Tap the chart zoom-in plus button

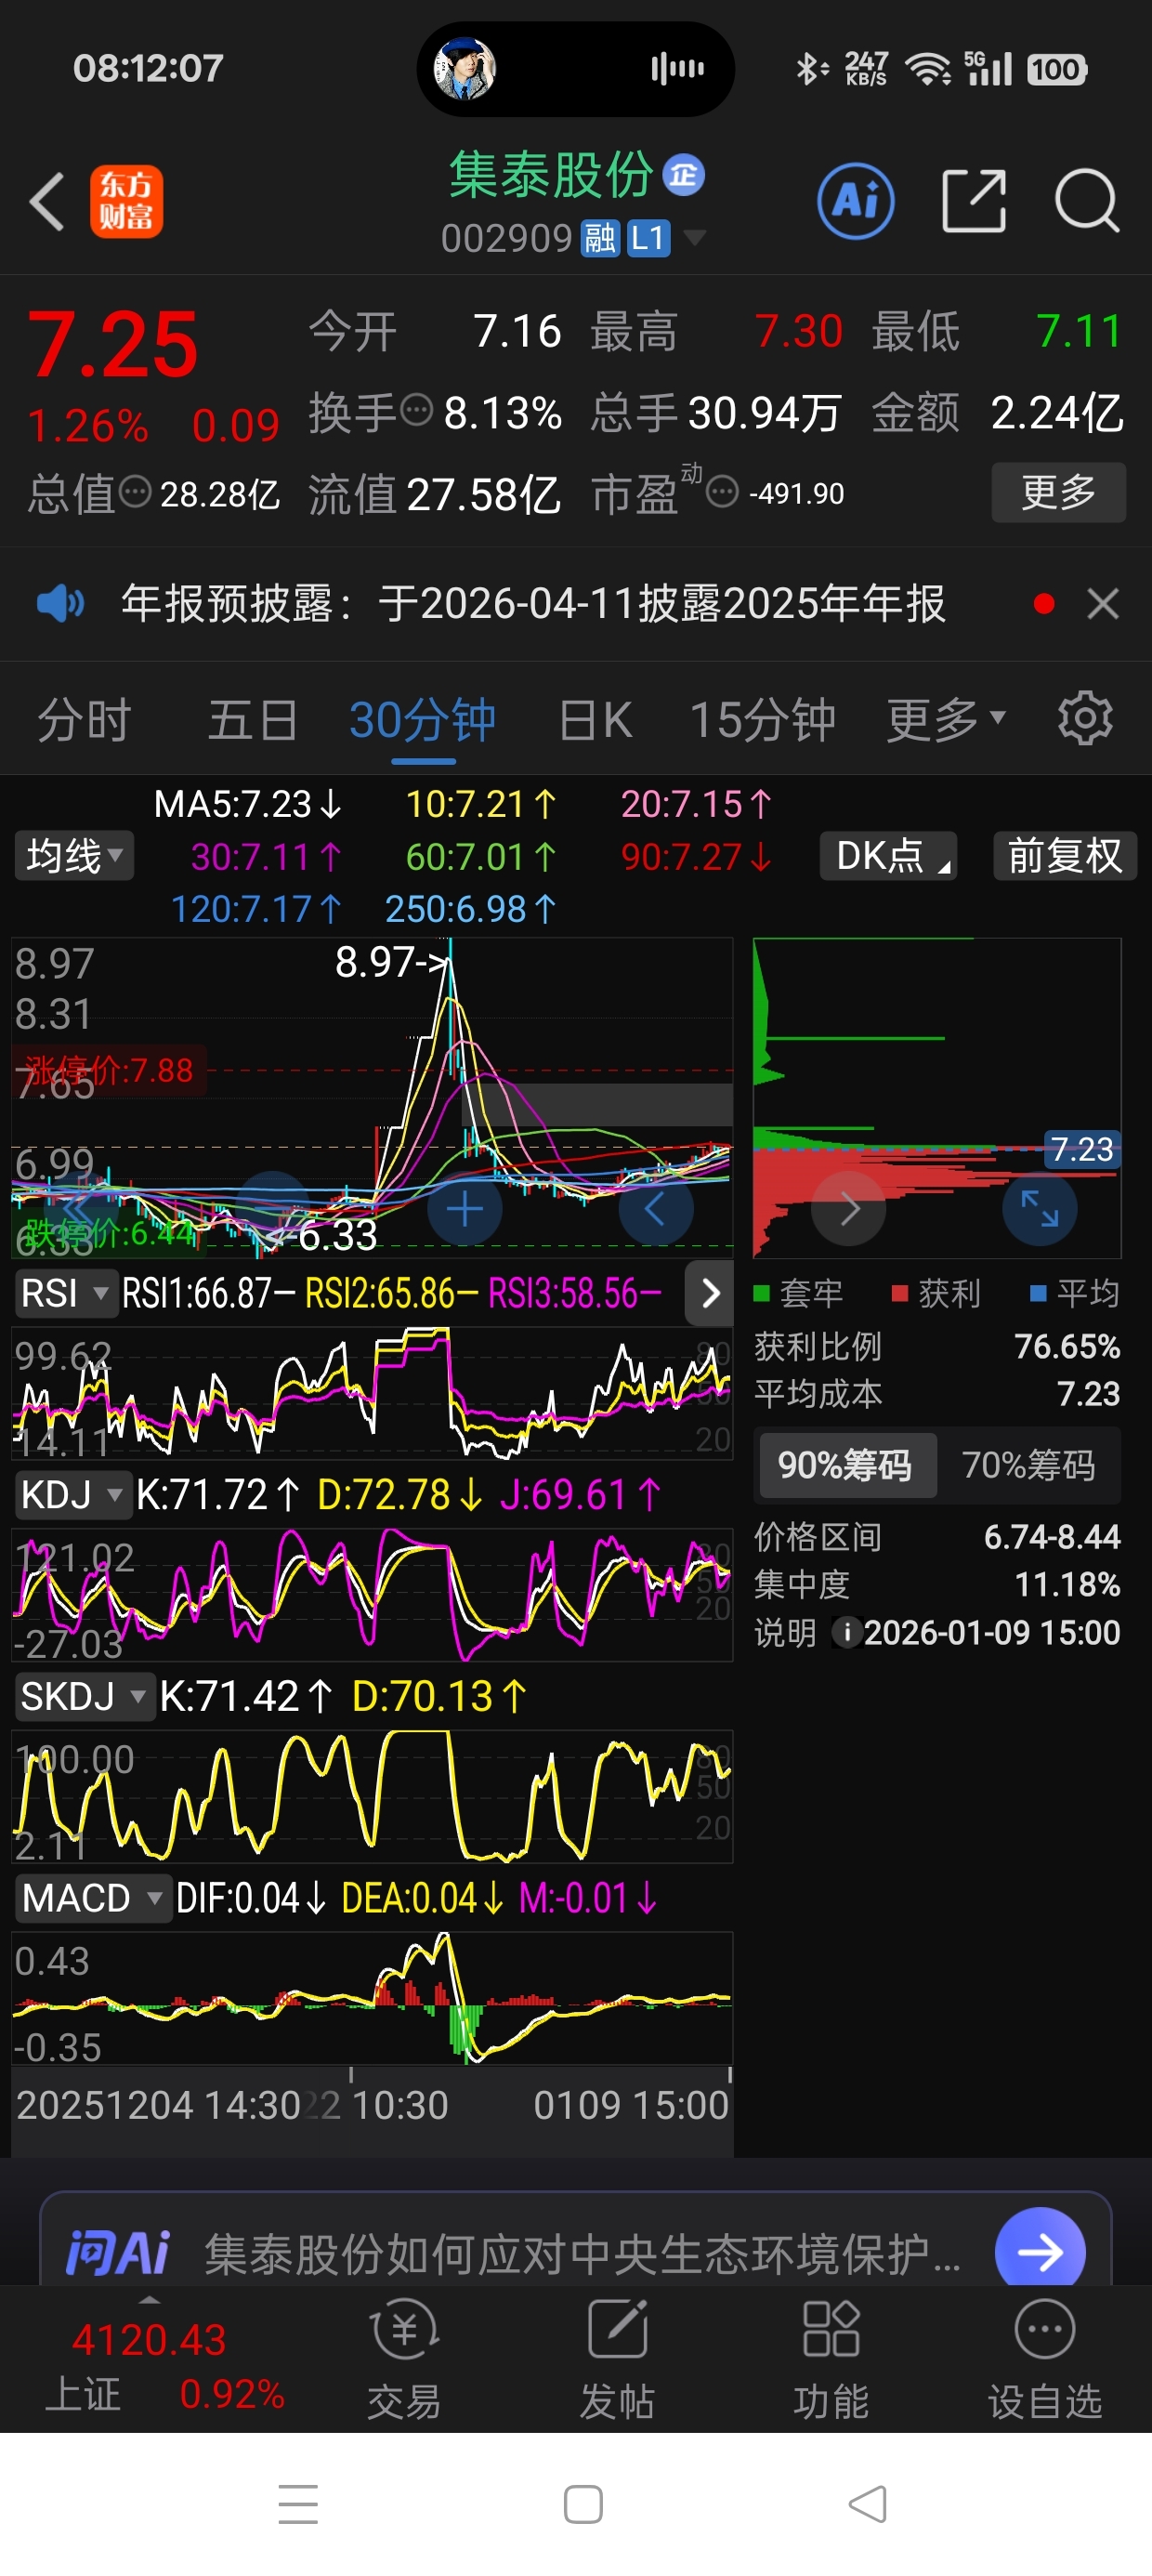pos(464,1209)
